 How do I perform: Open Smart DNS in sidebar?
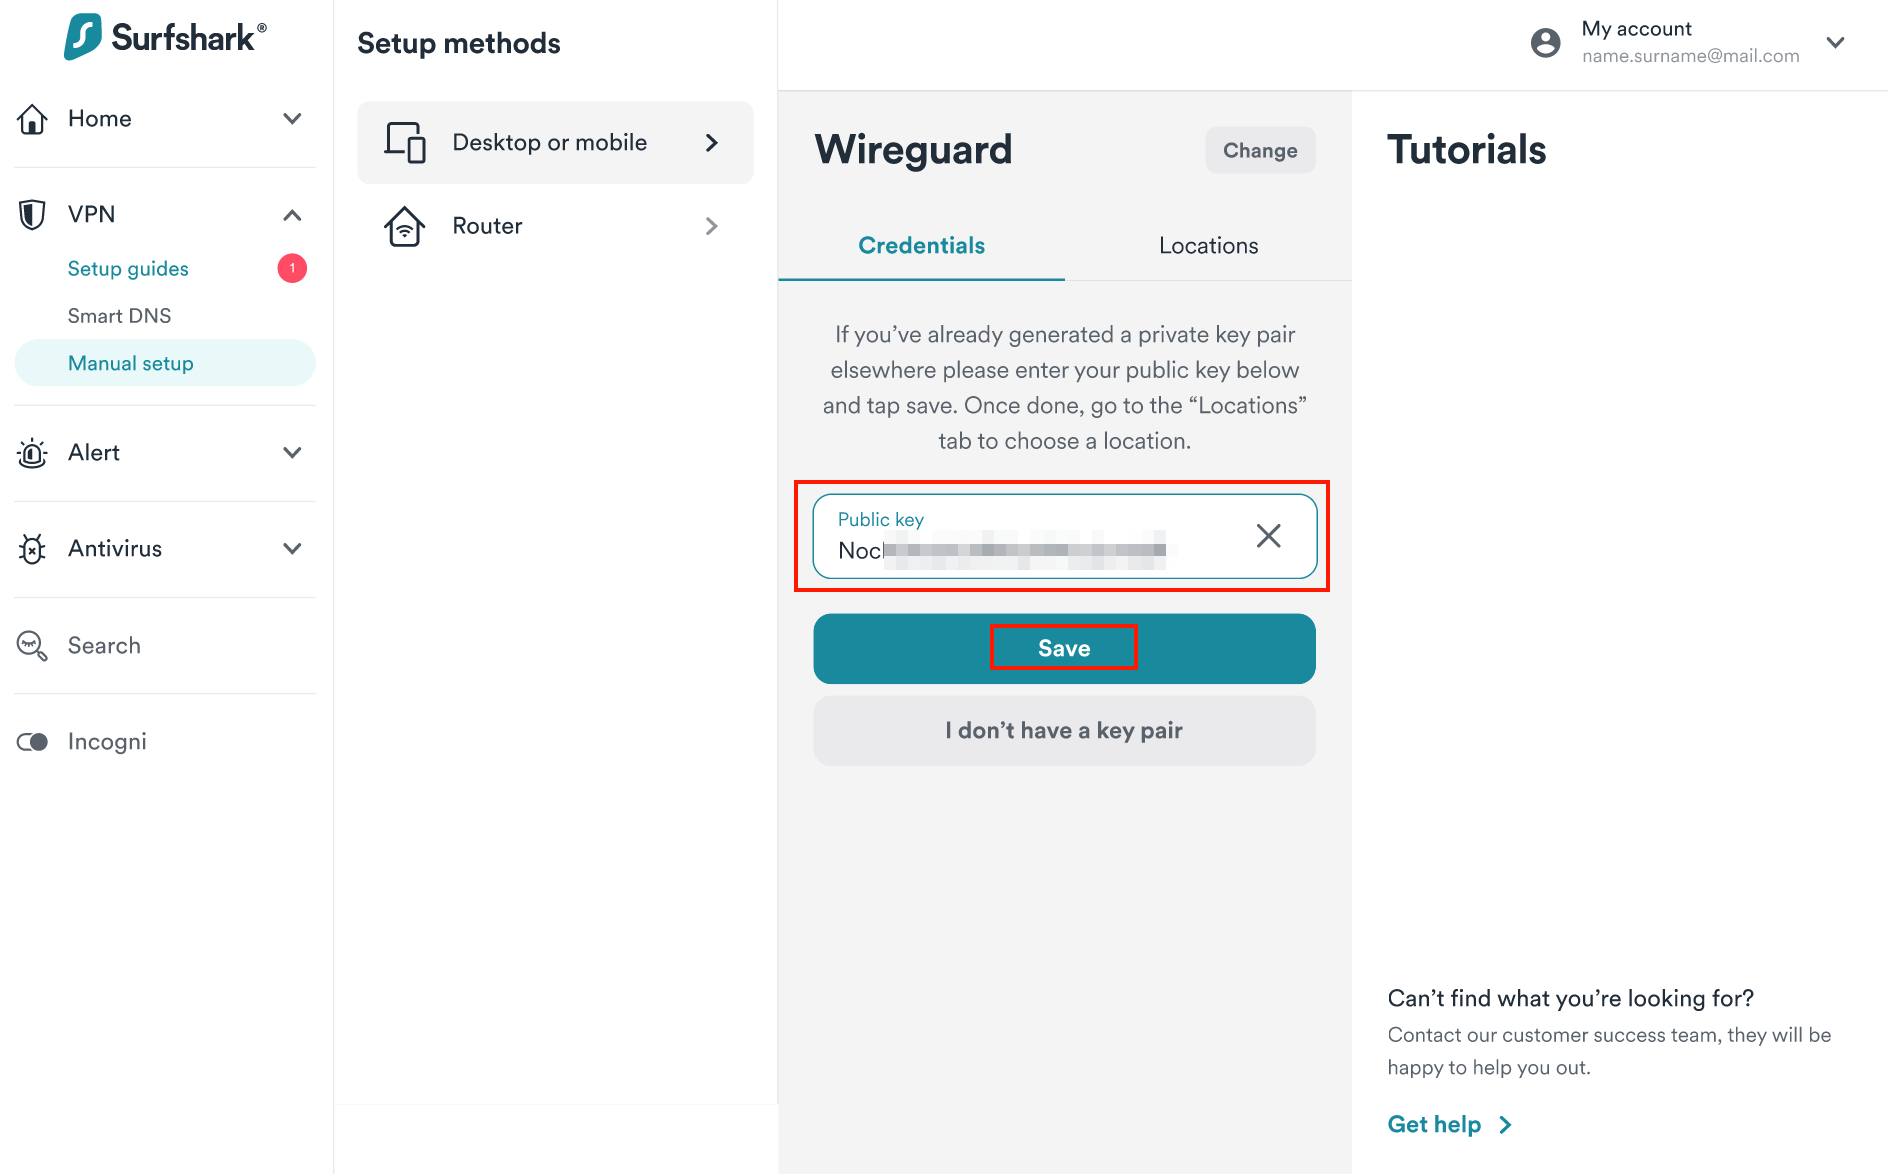(x=119, y=316)
